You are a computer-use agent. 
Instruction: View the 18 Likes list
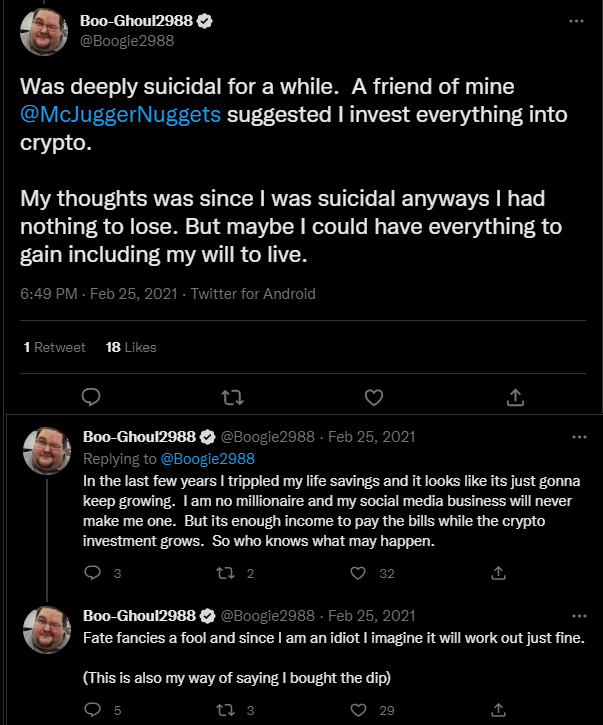coord(131,347)
